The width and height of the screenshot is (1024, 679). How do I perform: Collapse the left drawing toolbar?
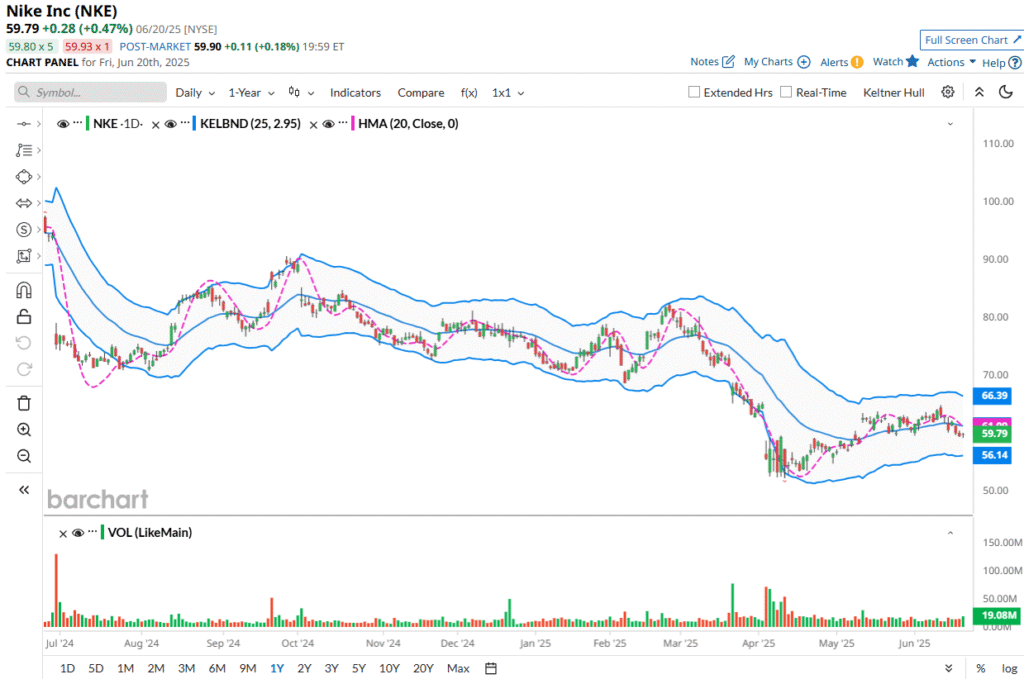click(25, 490)
